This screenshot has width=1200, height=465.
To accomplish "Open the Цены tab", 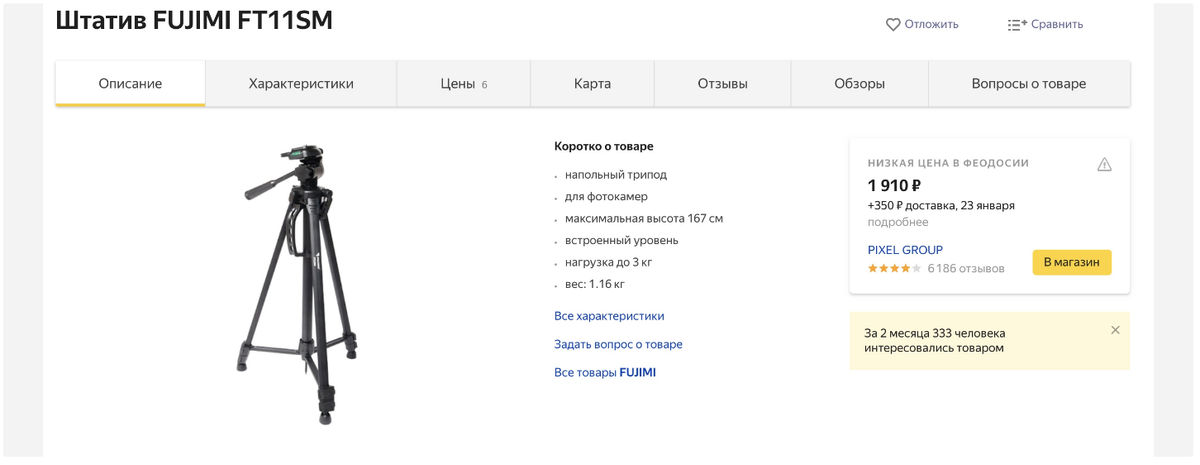I will (x=463, y=84).
